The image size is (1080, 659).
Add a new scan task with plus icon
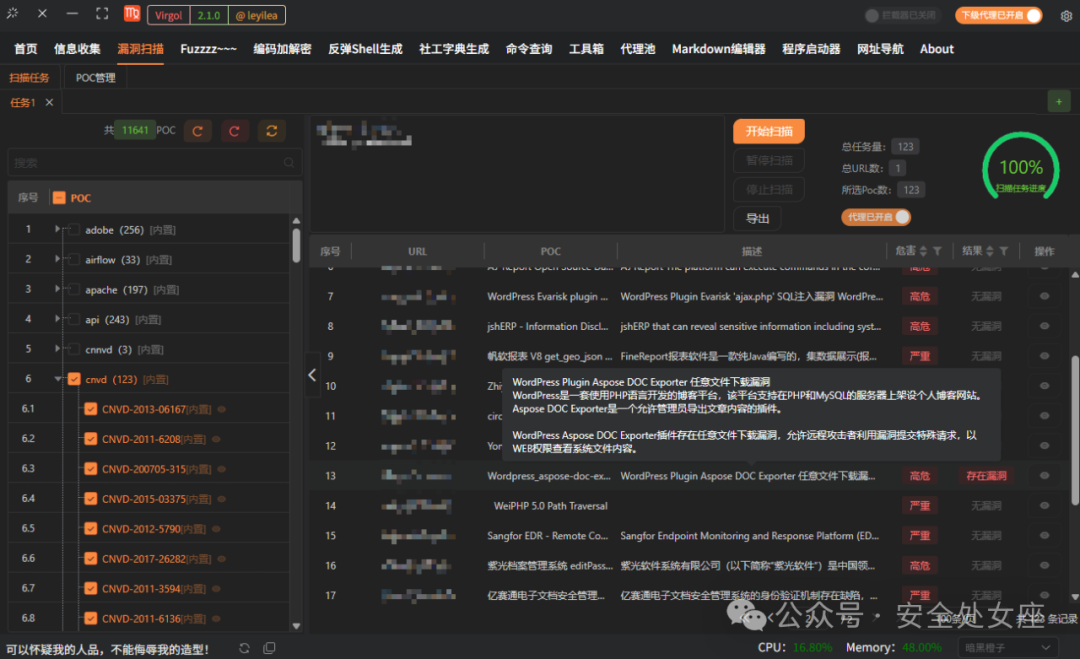coord(1059,102)
